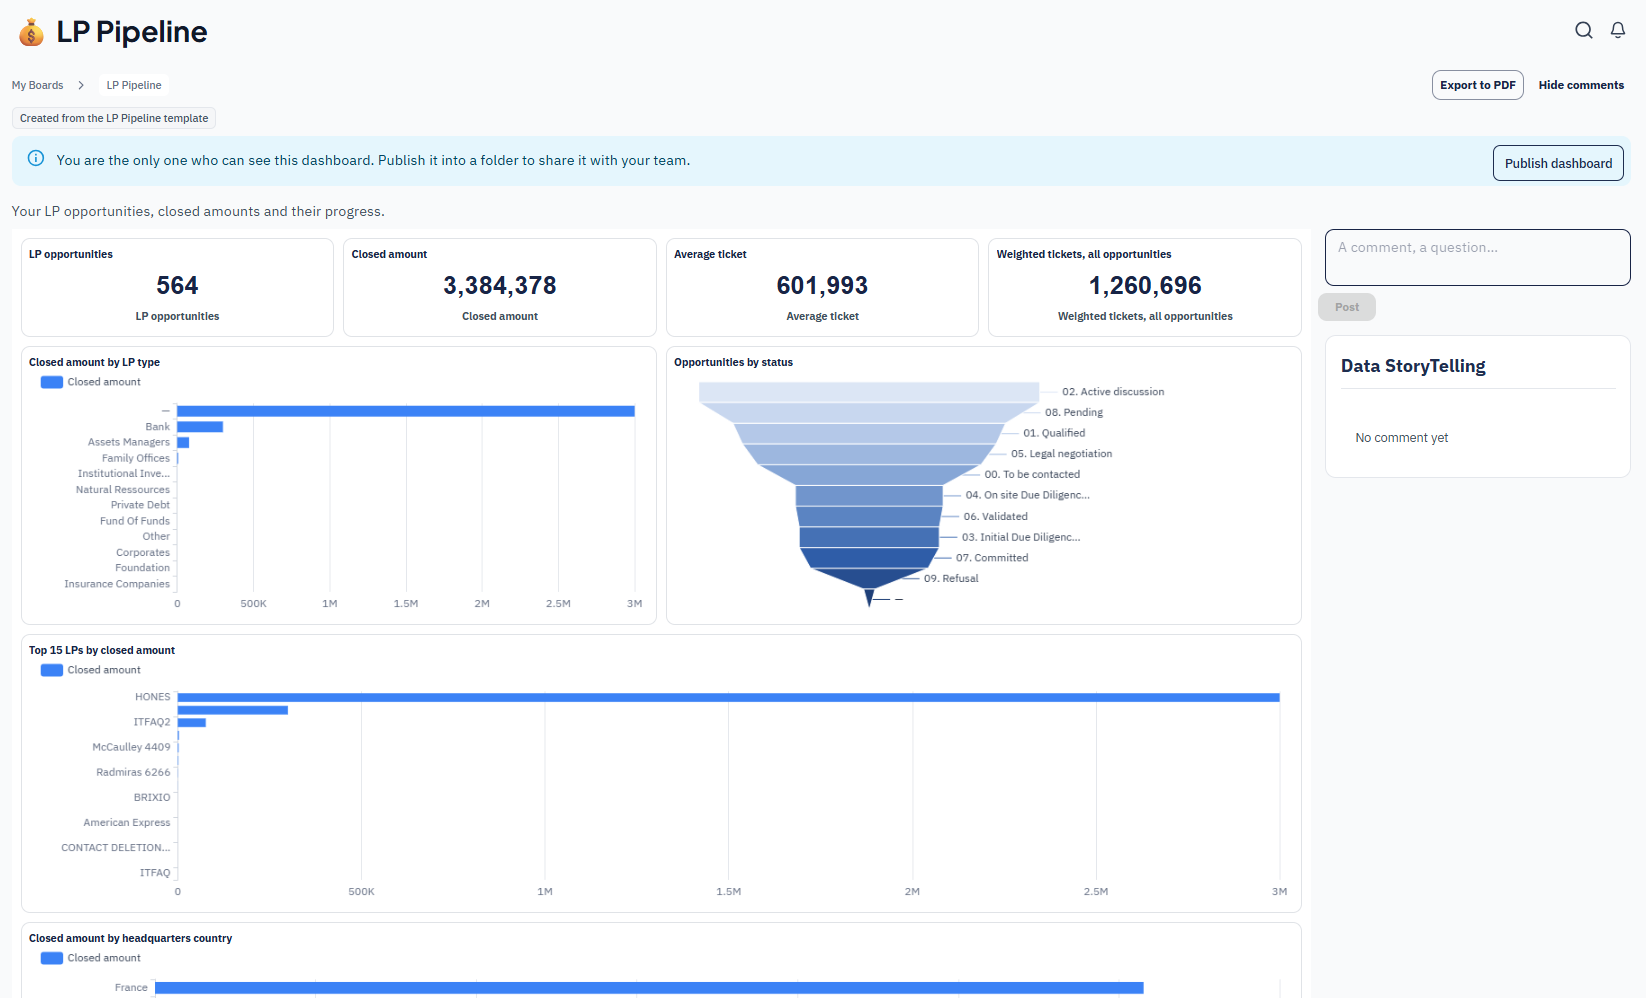1646x998 pixels.
Task: Go to My Boards breadcrumb
Action: click(37, 85)
